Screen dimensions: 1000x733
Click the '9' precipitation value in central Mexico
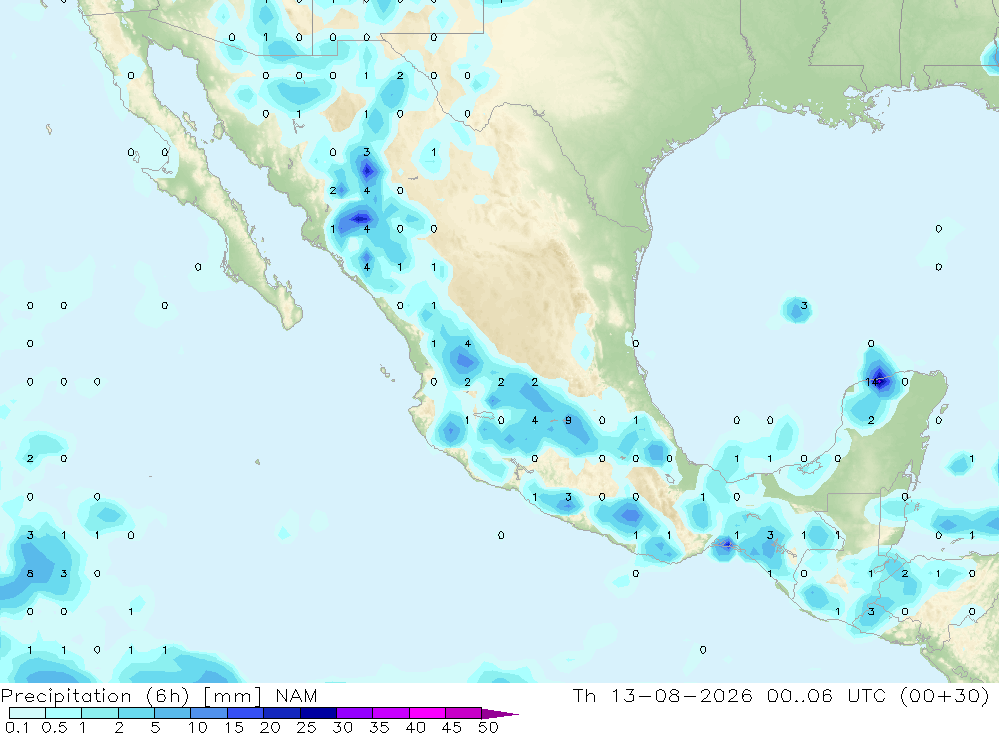coord(568,420)
